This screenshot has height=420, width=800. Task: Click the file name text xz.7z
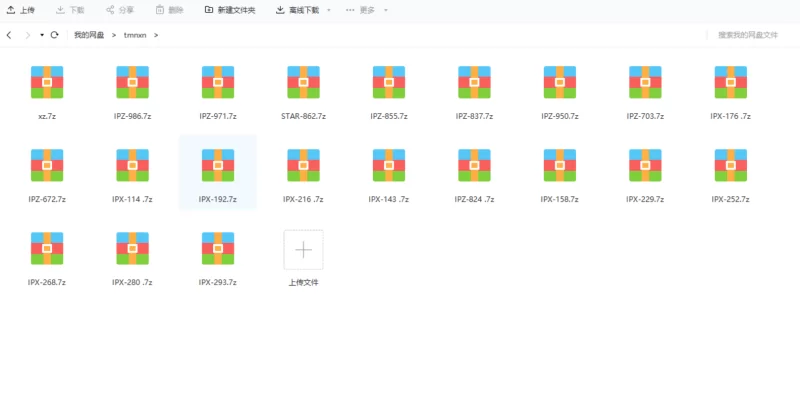point(47,116)
